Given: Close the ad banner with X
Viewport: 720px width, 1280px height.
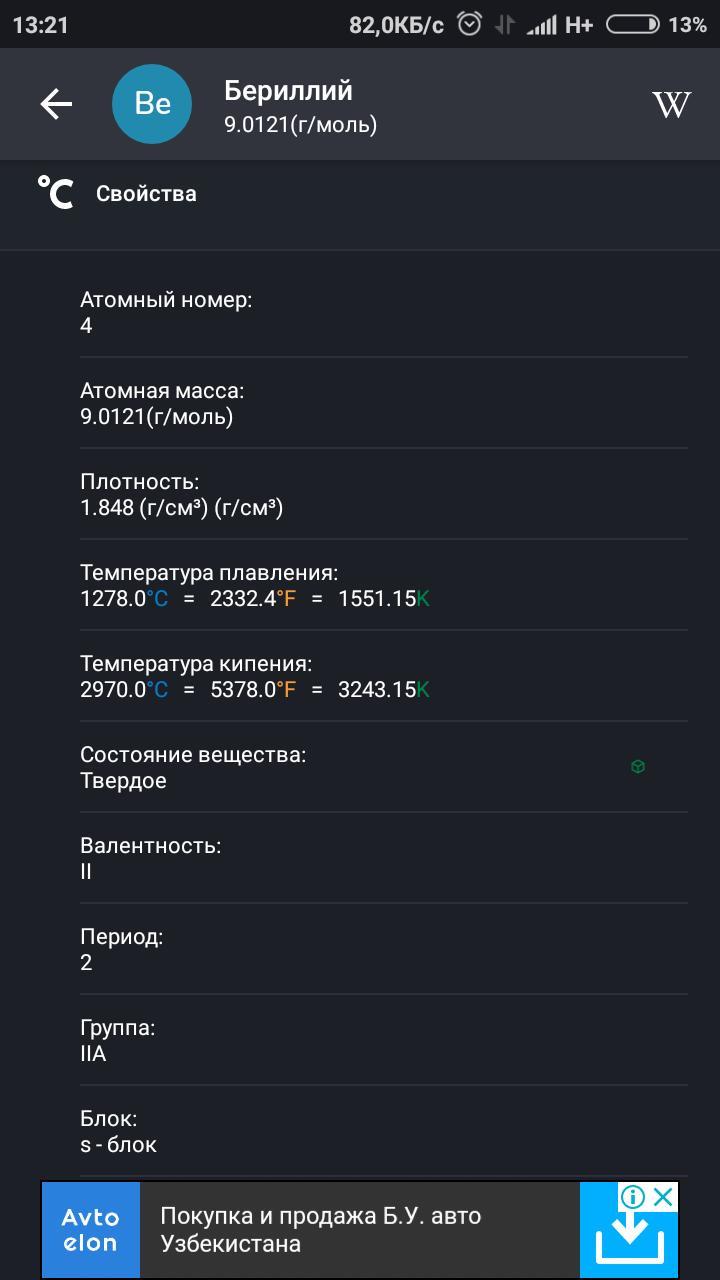Looking at the screenshot, I should click(x=662, y=1197).
